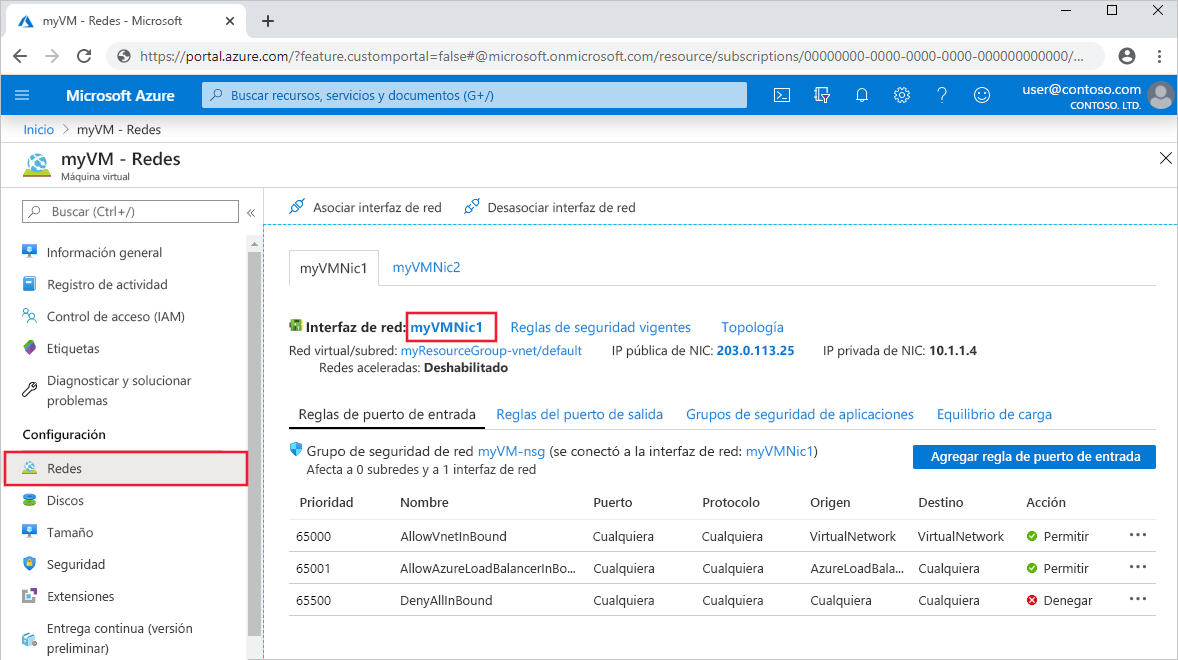View notifications via the bell icon
This screenshot has width=1178, height=660.
[861, 95]
